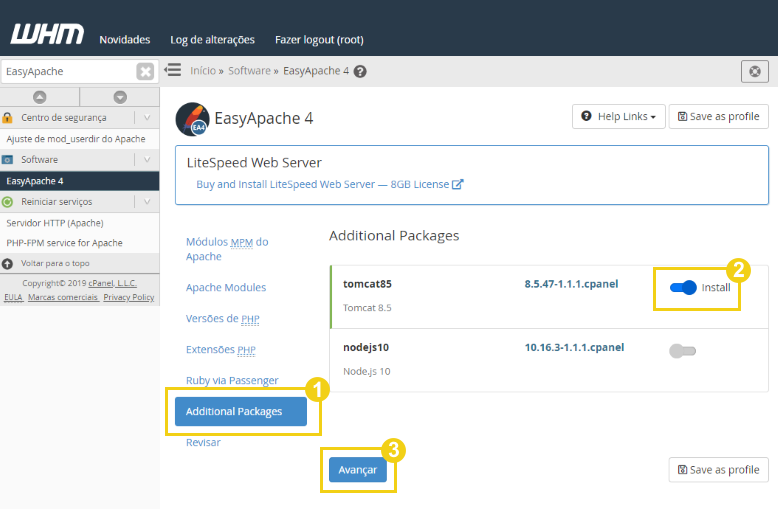Switch to Extensões PHP
The width and height of the screenshot is (778, 509).
(221, 350)
